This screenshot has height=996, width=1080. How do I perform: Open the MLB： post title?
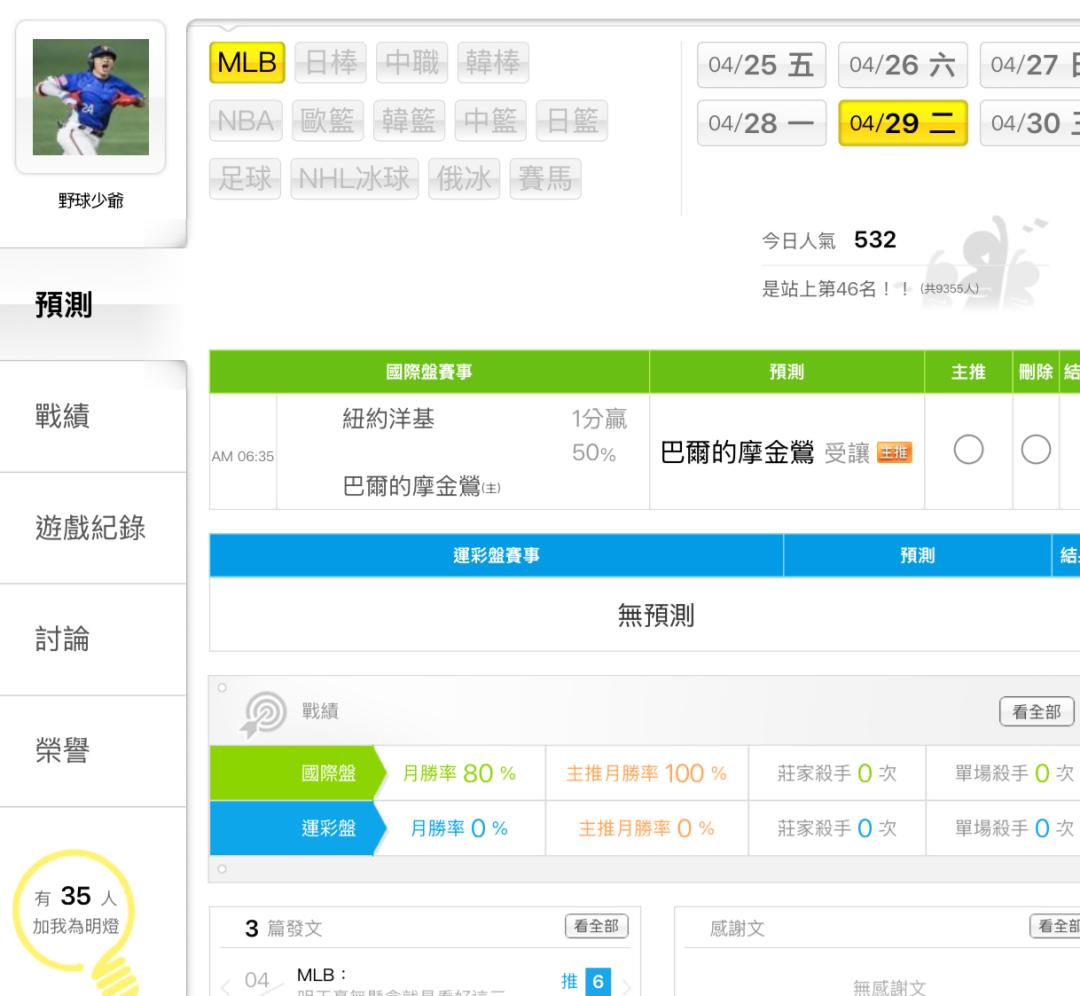(x=322, y=975)
